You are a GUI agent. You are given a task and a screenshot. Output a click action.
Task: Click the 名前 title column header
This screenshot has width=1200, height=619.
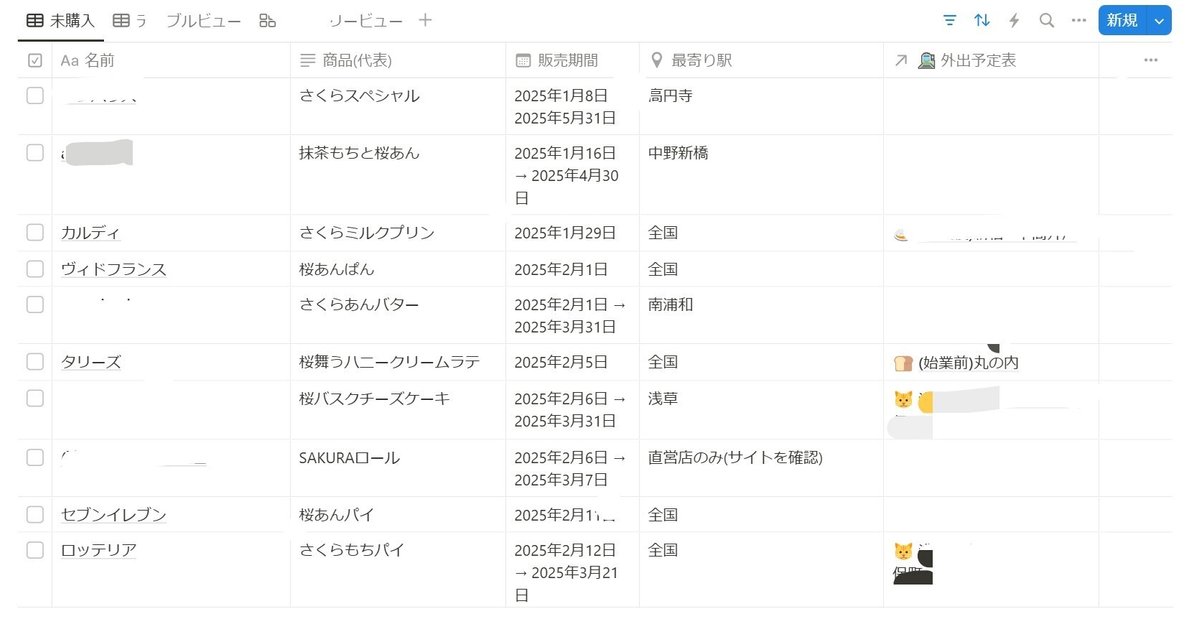click(x=88, y=61)
